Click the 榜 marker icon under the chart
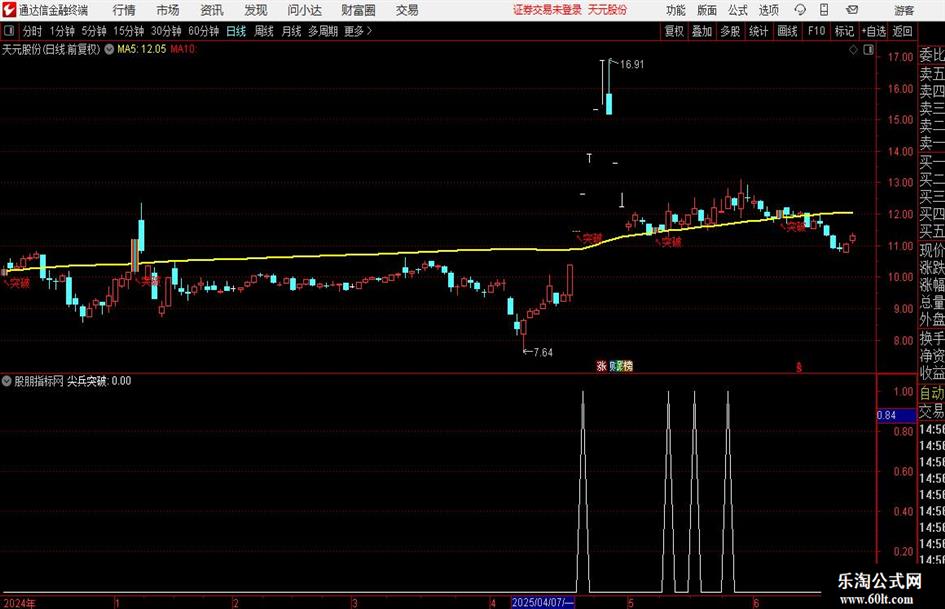Screen dimensions: 945x609 (x=628, y=366)
